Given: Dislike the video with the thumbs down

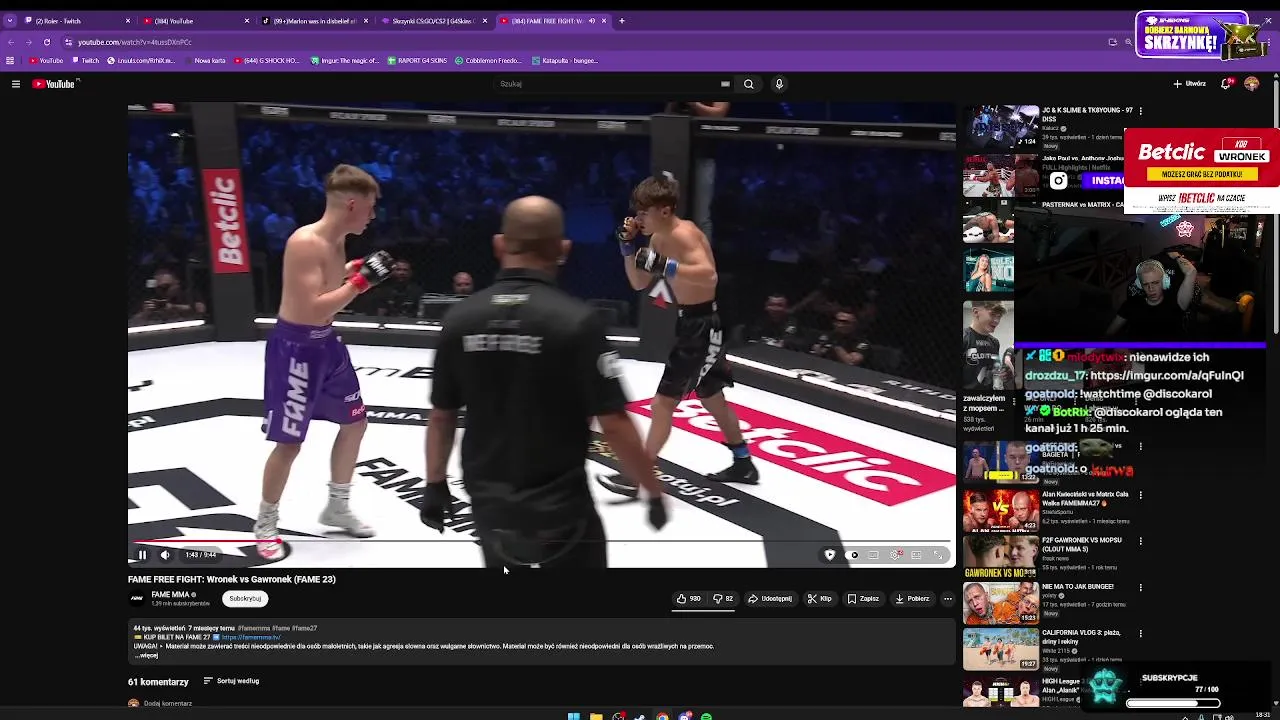Looking at the screenshot, I should click(723, 599).
